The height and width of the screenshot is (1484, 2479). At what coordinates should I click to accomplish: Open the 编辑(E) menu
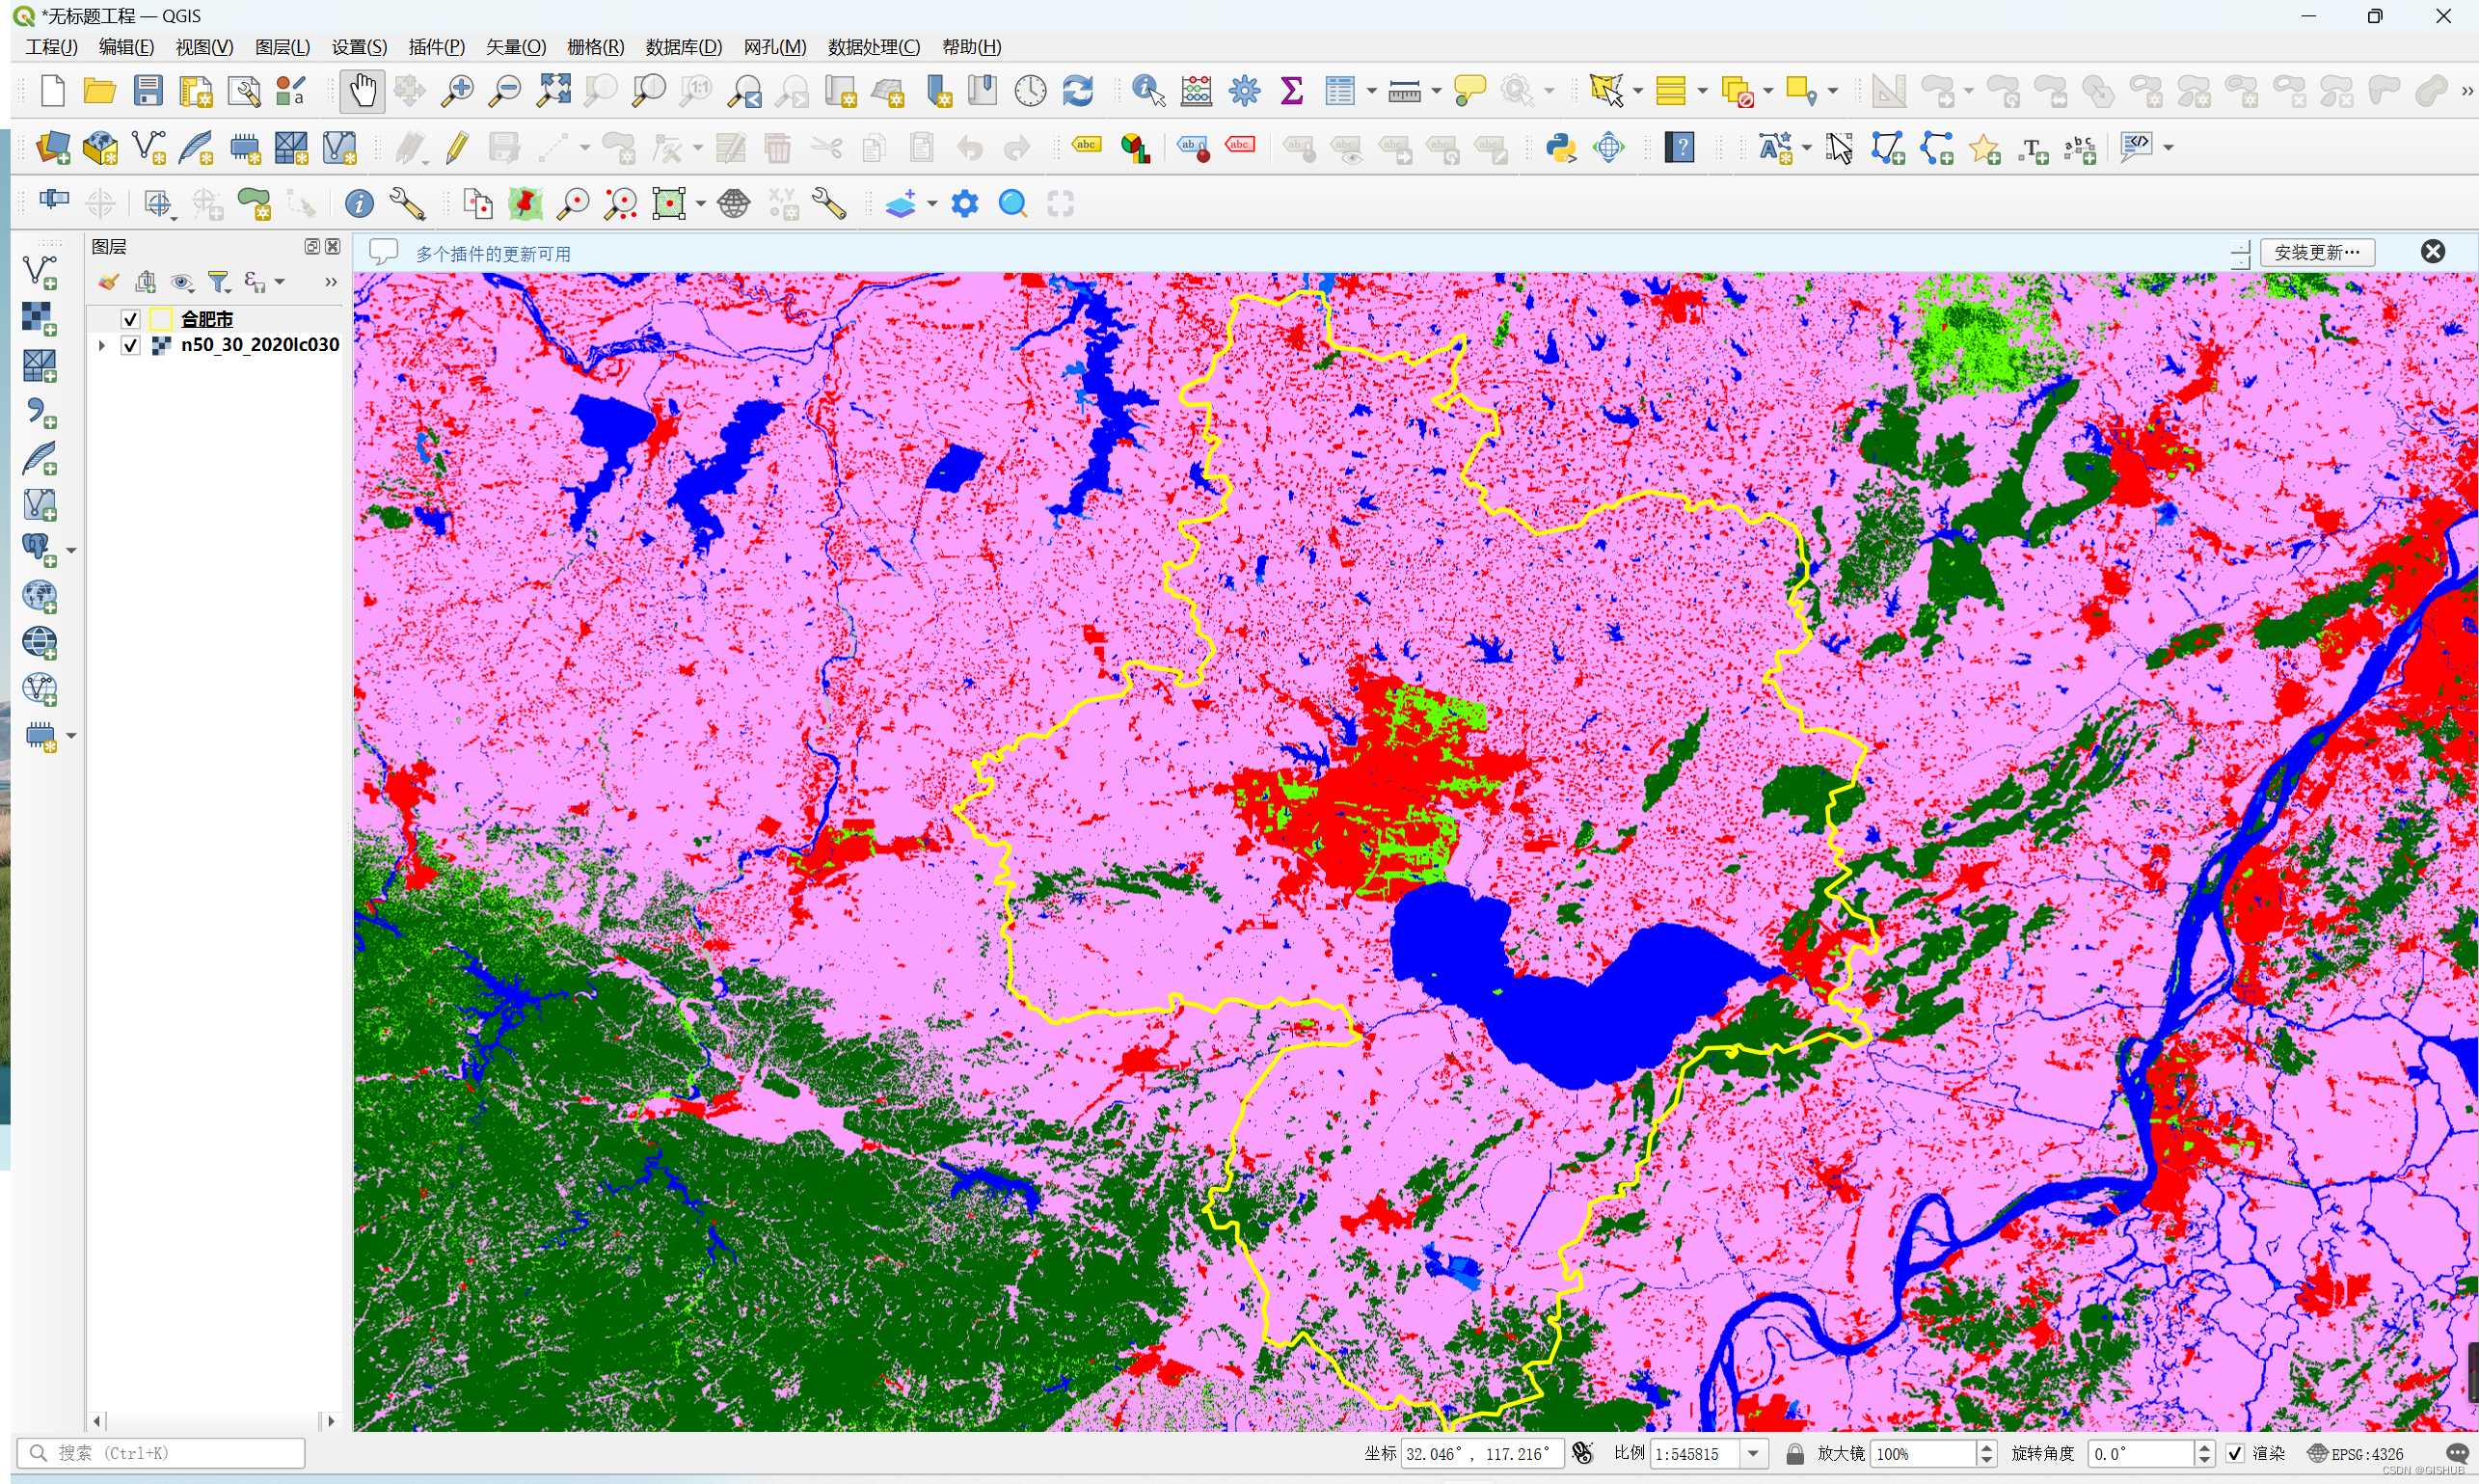[x=126, y=47]
